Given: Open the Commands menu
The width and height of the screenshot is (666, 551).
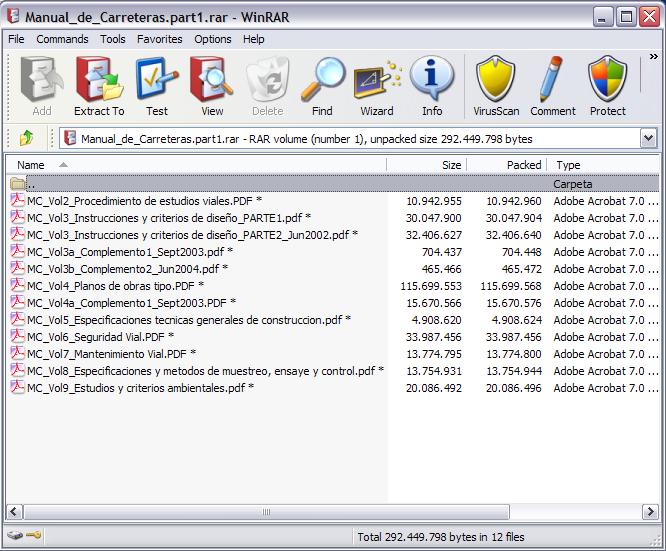Looking at the screenshot, I should (62, 39).
